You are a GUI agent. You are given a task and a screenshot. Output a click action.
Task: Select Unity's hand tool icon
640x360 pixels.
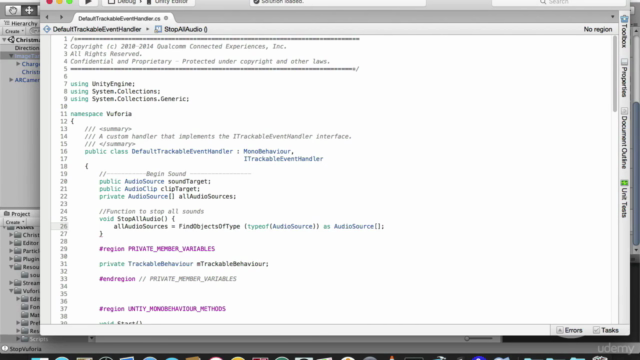(13, 10)
